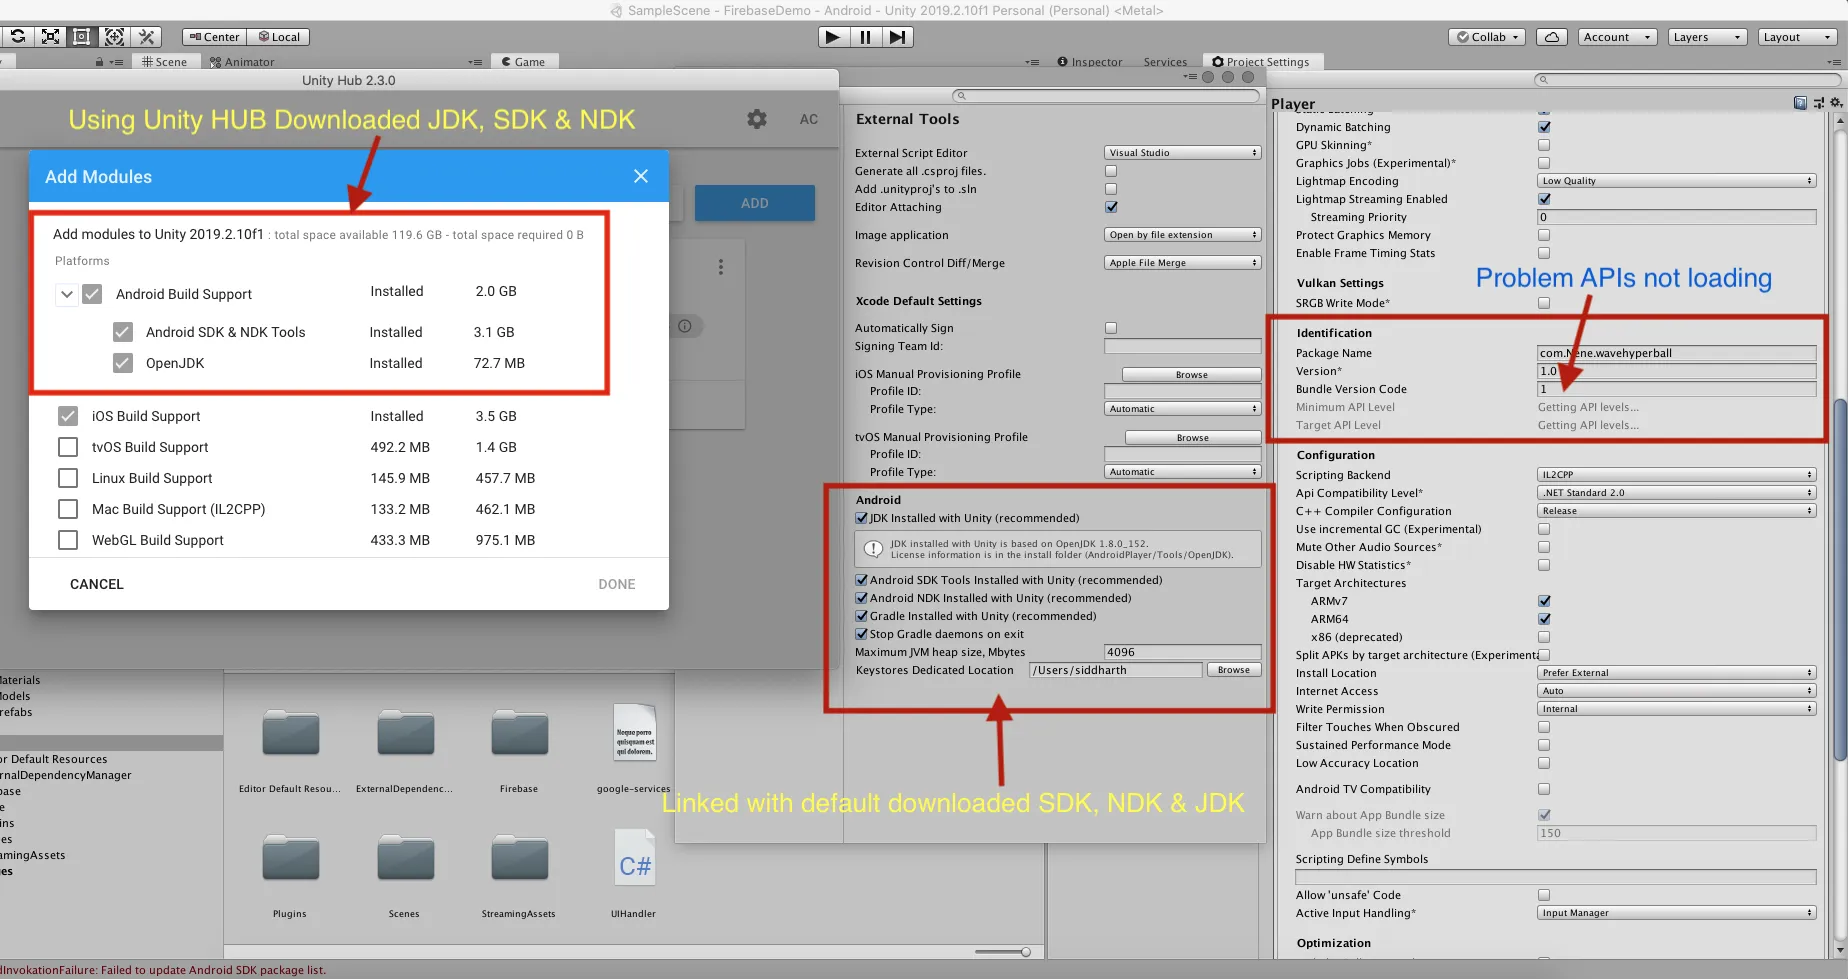Screen dimensions: 1848x979
Task: Open Player settings gear menu
Action: (1836, 103)
